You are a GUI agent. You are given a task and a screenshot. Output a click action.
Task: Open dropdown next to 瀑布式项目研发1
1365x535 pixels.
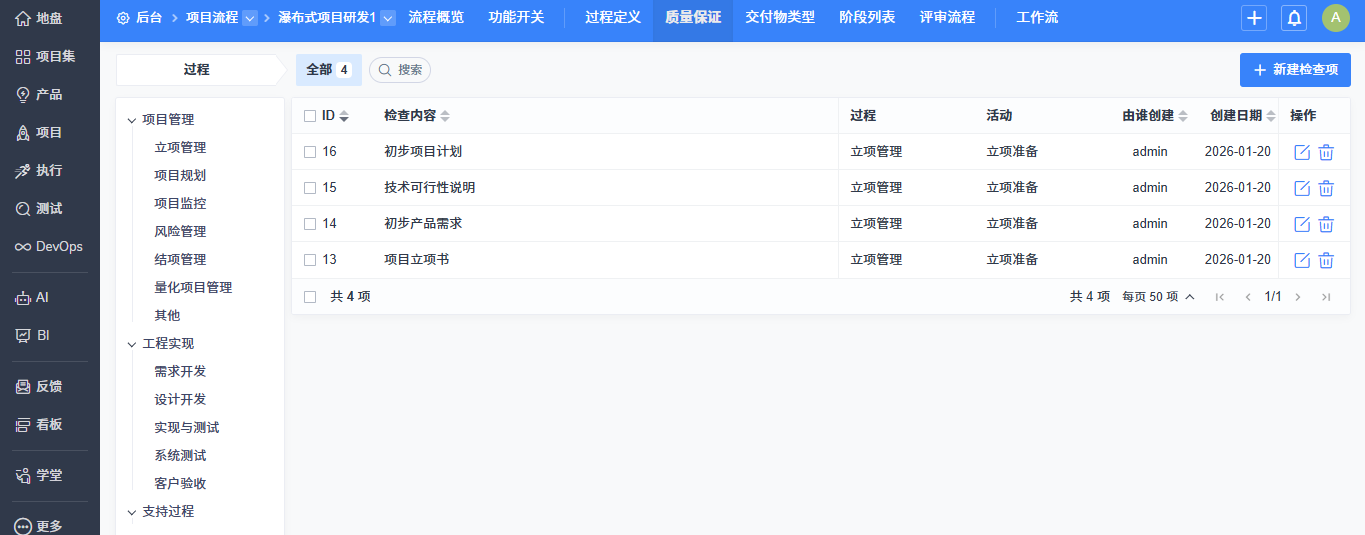click(x=388, y=18)
